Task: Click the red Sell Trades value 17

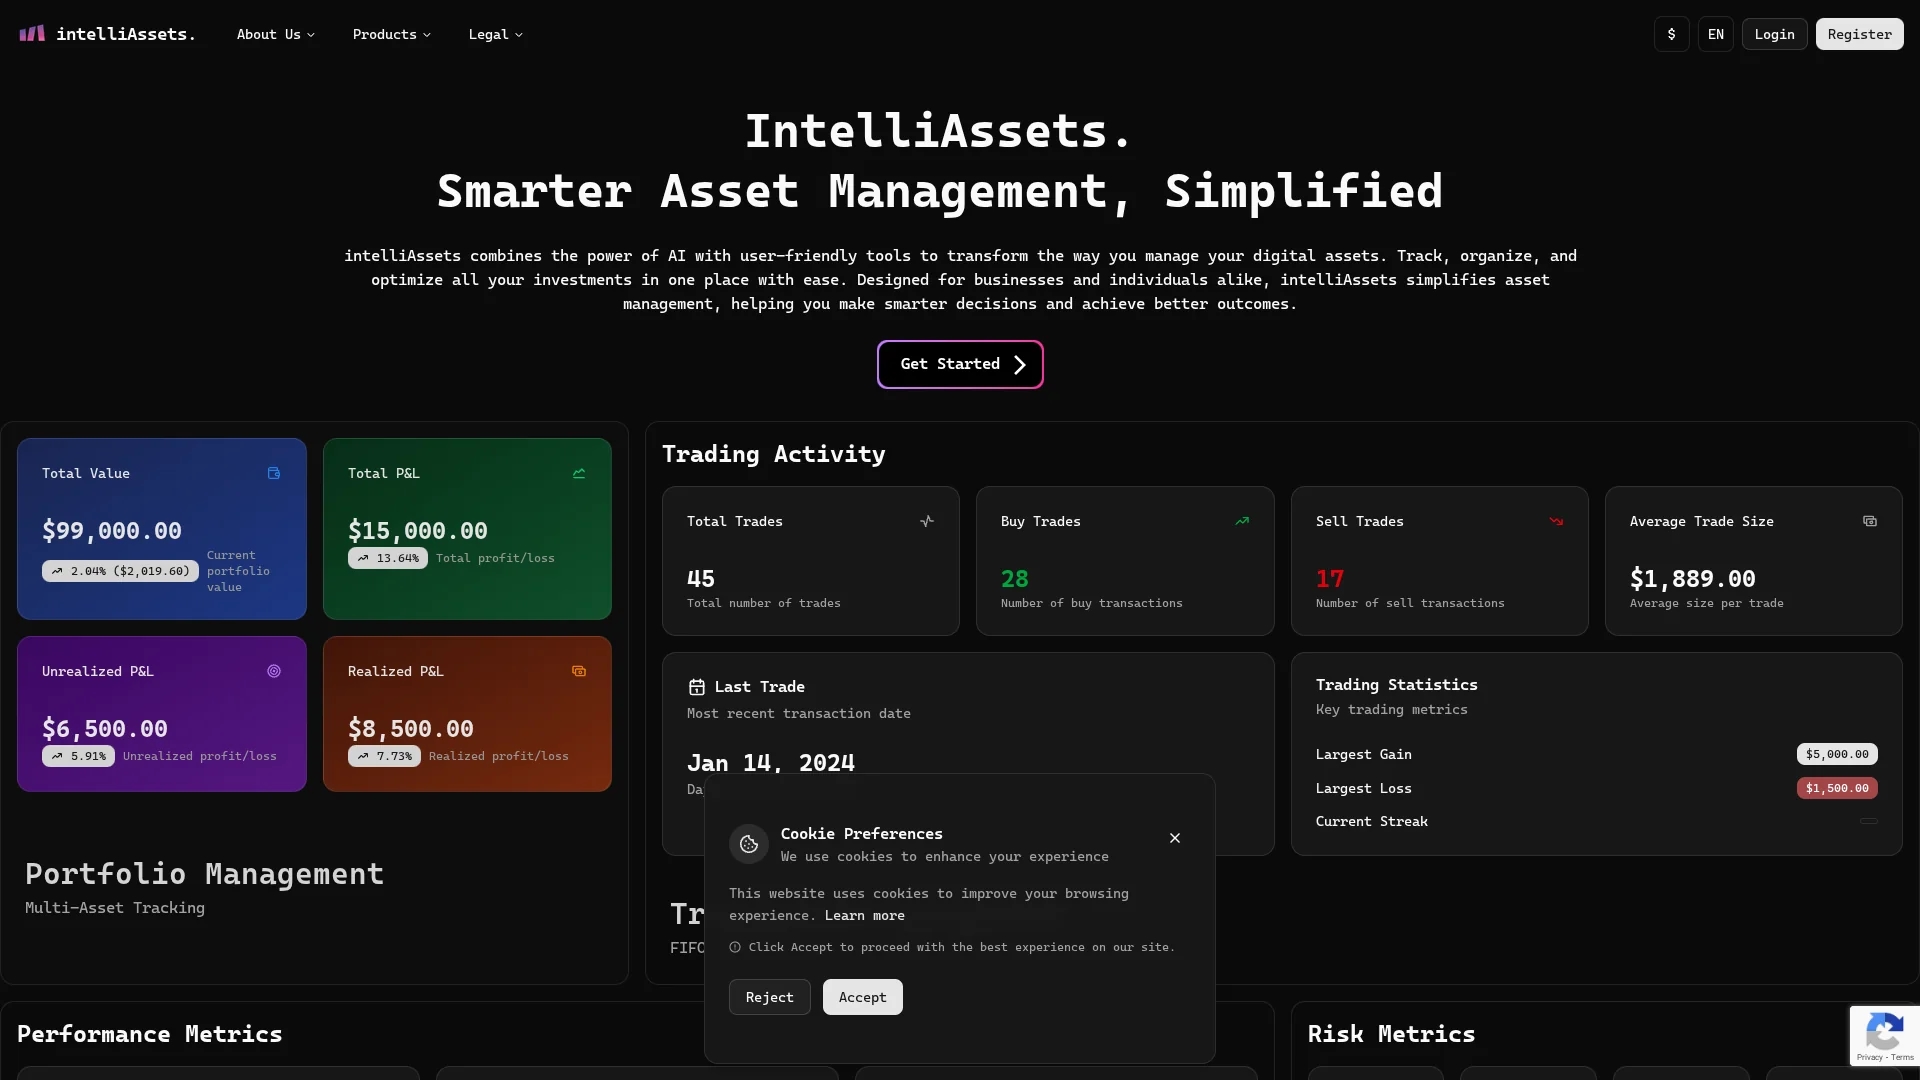Action: (1330, 579)
